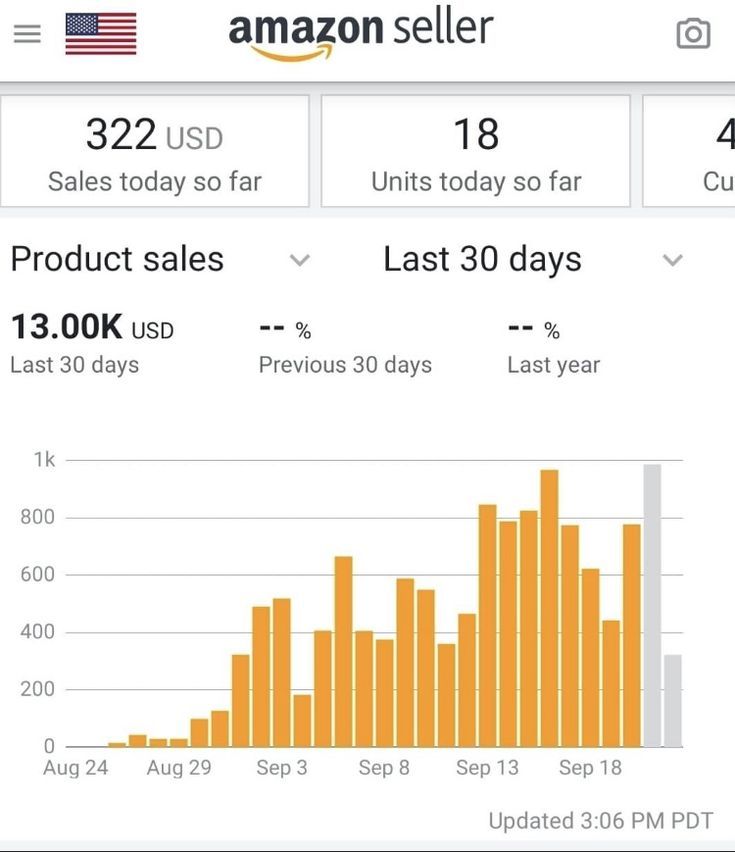Tap the partially visible third metrics card
Image resolution: width=735 pixels, height=852 pixels.
694,152
